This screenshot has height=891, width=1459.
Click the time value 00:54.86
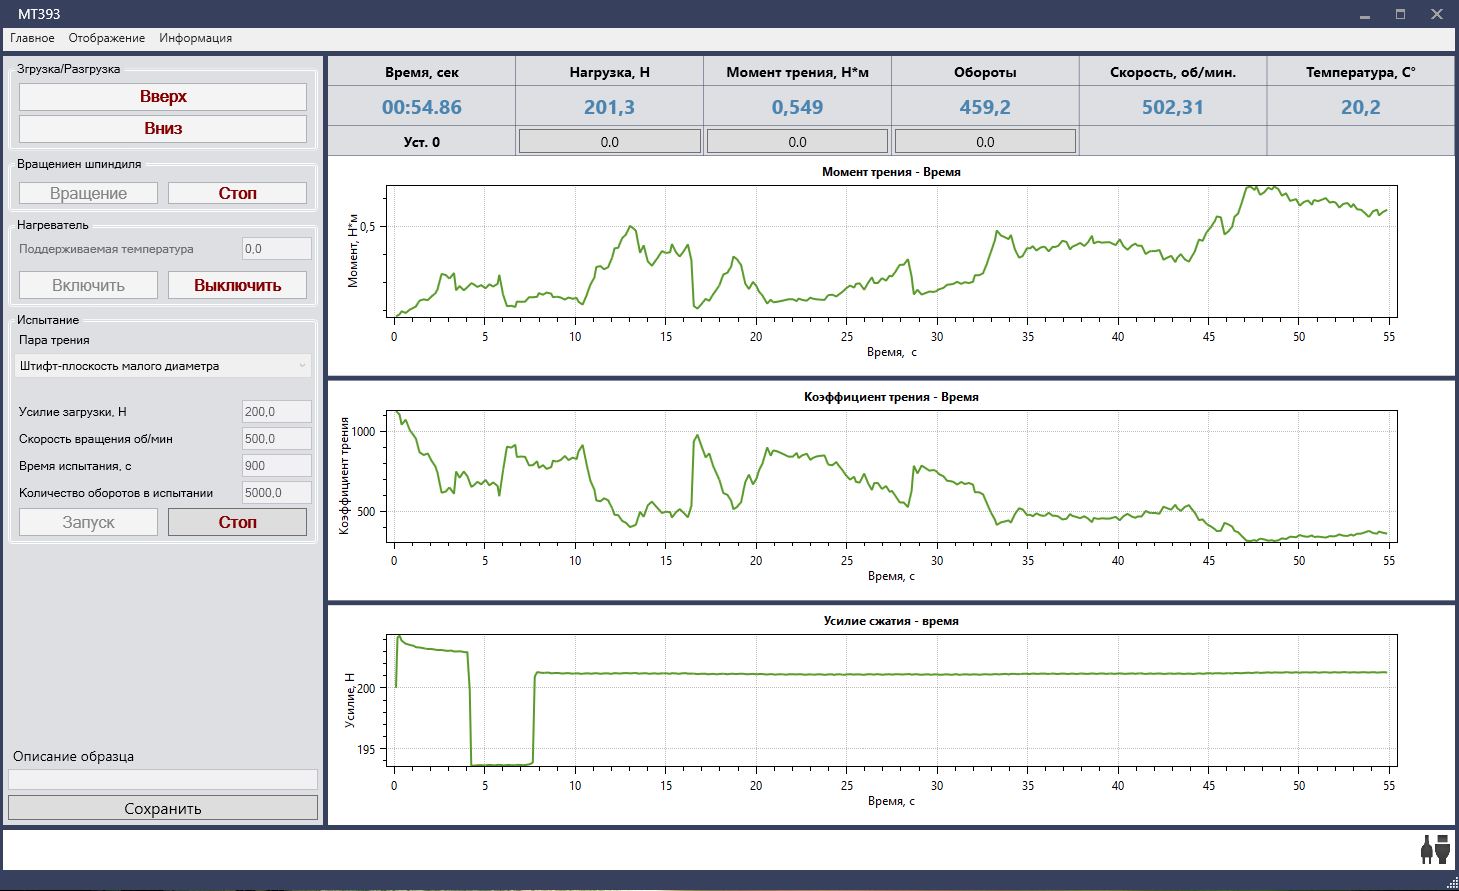(422, 107)
